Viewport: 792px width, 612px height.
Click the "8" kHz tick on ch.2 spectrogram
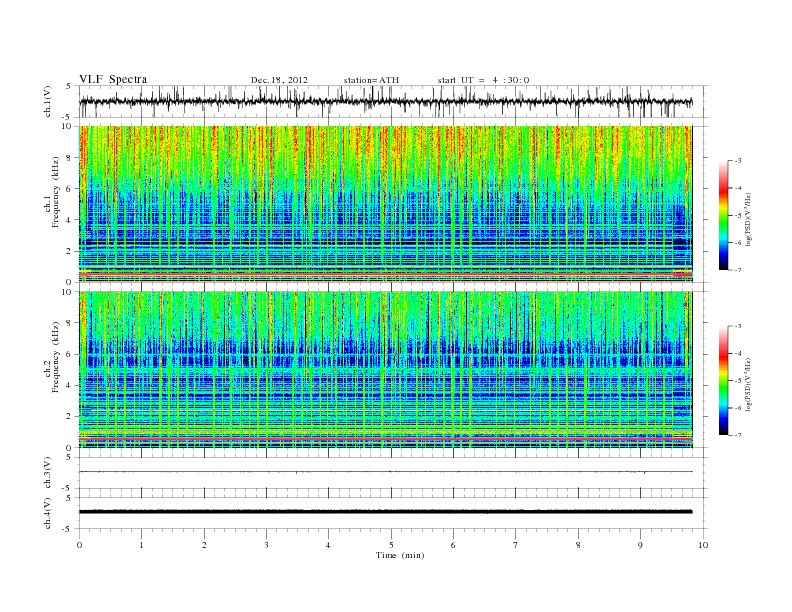coord(70,323)
